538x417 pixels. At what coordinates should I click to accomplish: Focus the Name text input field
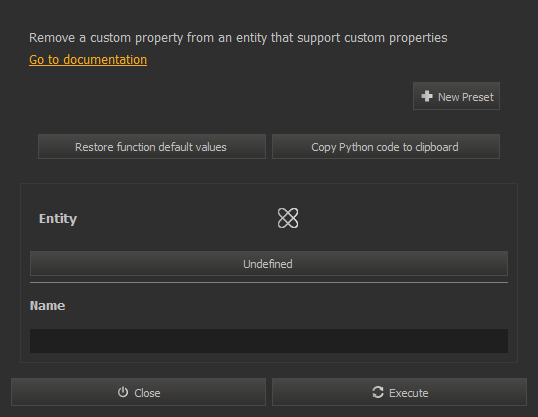pos(269,341)
